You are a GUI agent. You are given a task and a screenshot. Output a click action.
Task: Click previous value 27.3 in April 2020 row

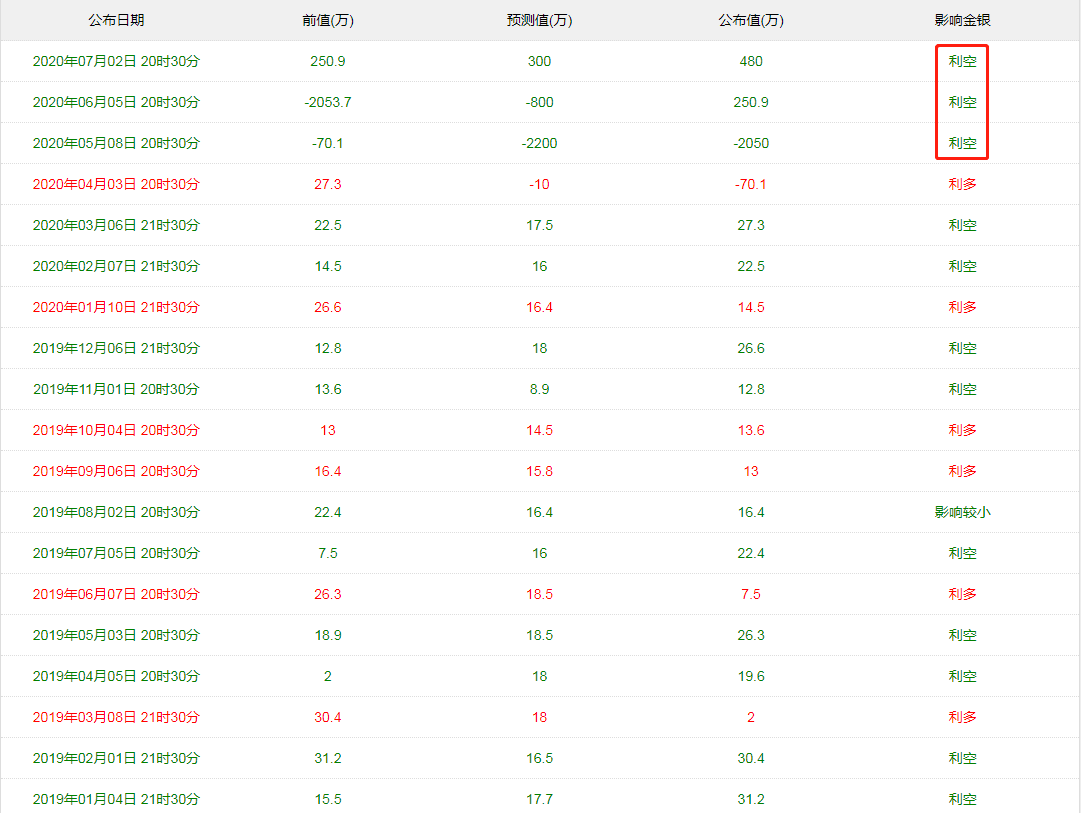(x=327, y=184)
